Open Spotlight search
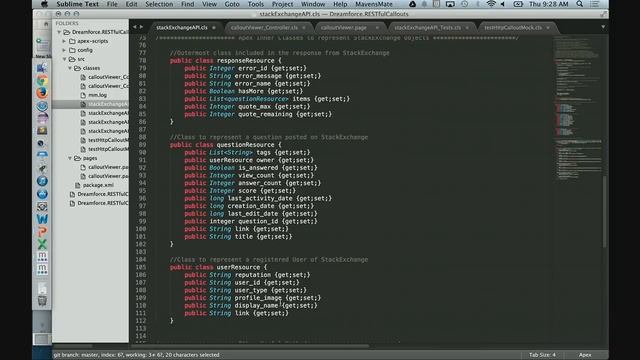The image size is (640, 360). tap(580, 4)
